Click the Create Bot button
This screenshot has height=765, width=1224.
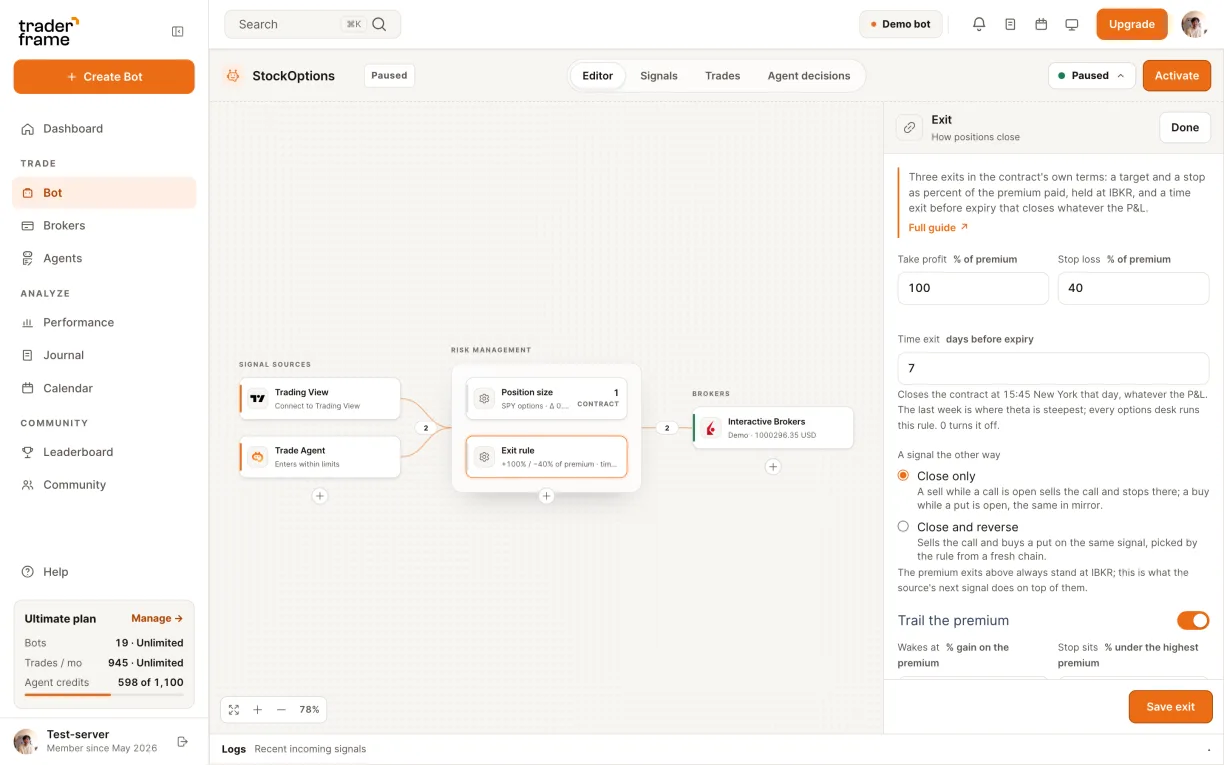pyautogui.click(x=104, y=77)
